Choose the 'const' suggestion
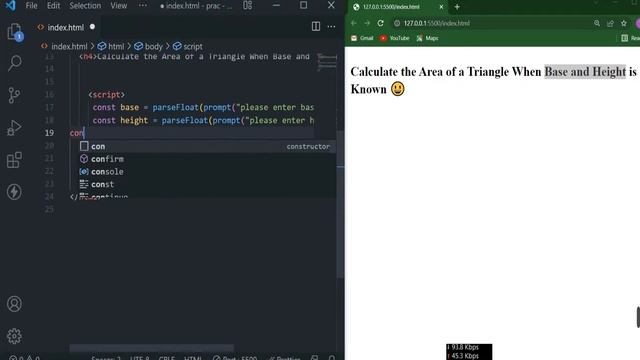640x360 pixels. 207,184
